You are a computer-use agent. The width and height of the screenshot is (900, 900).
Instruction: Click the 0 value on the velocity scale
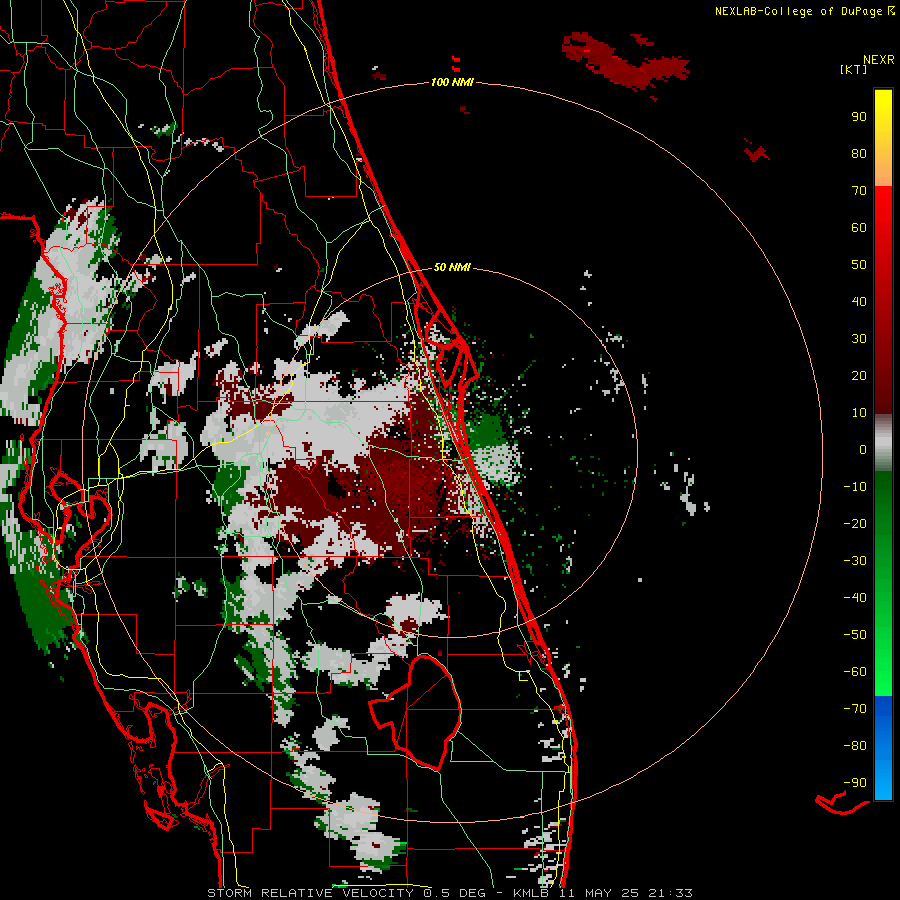(863, 450)
